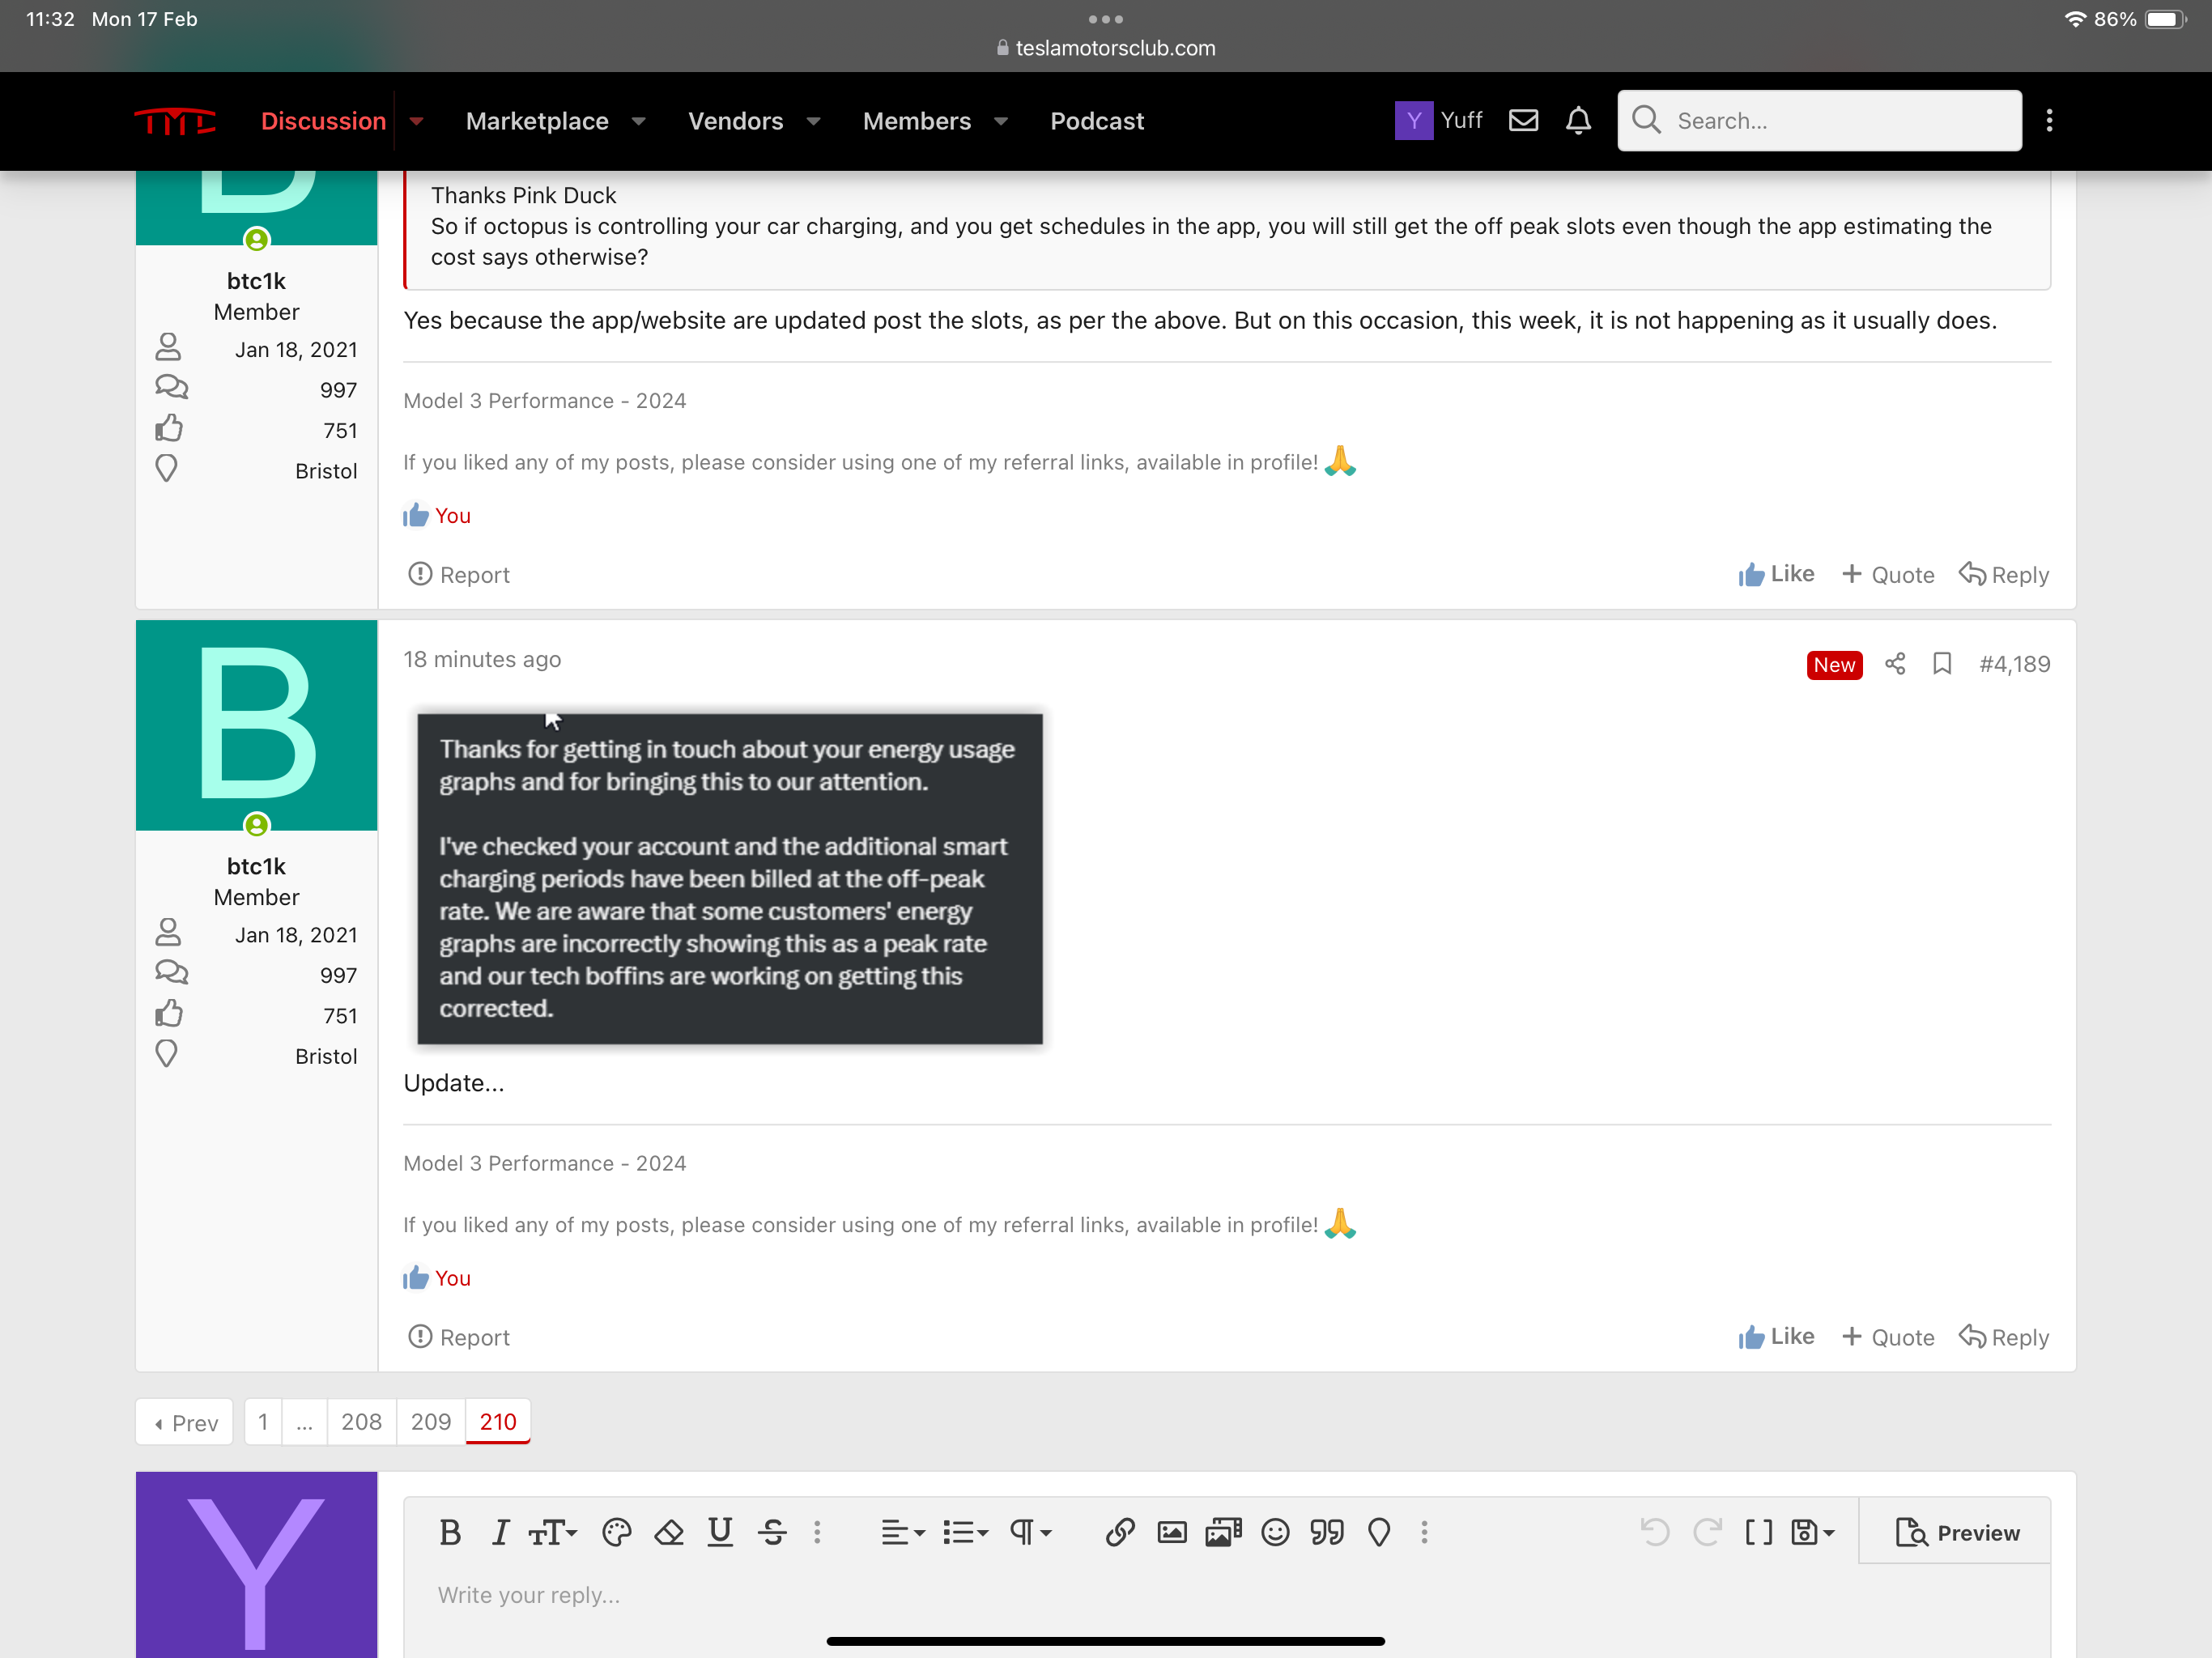
Task: Expand the Discussion menu arrow
Action: pyautogui.click(x=417, y=121)
